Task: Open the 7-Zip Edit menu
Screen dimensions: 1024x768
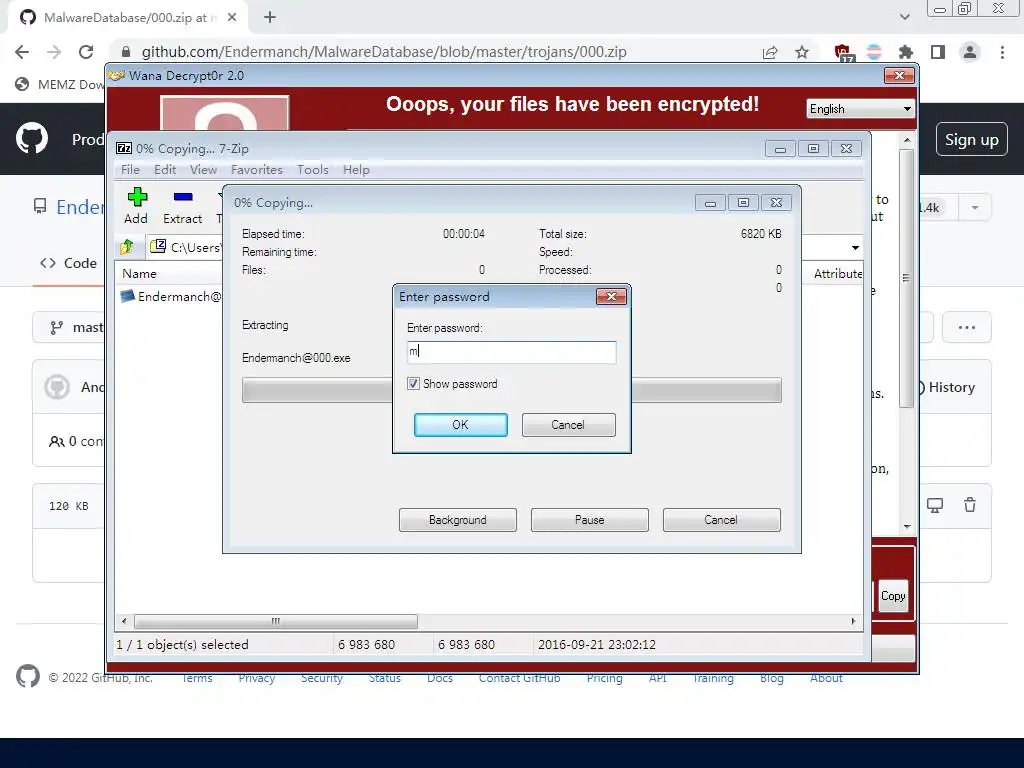Action: tap(165, 170)
